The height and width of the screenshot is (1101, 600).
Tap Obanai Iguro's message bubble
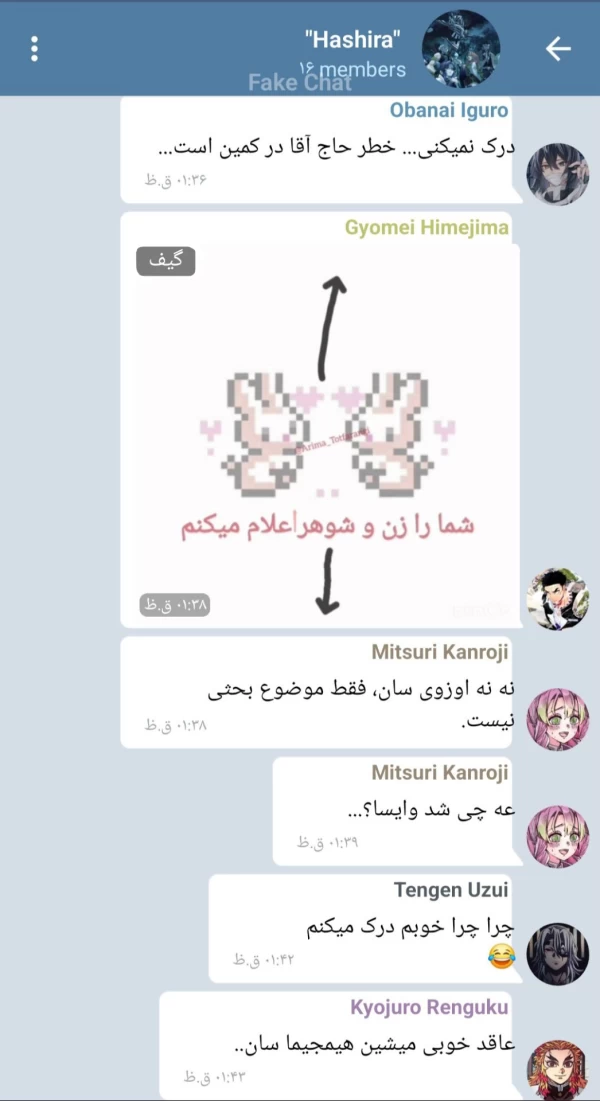(x=323, y=150)
